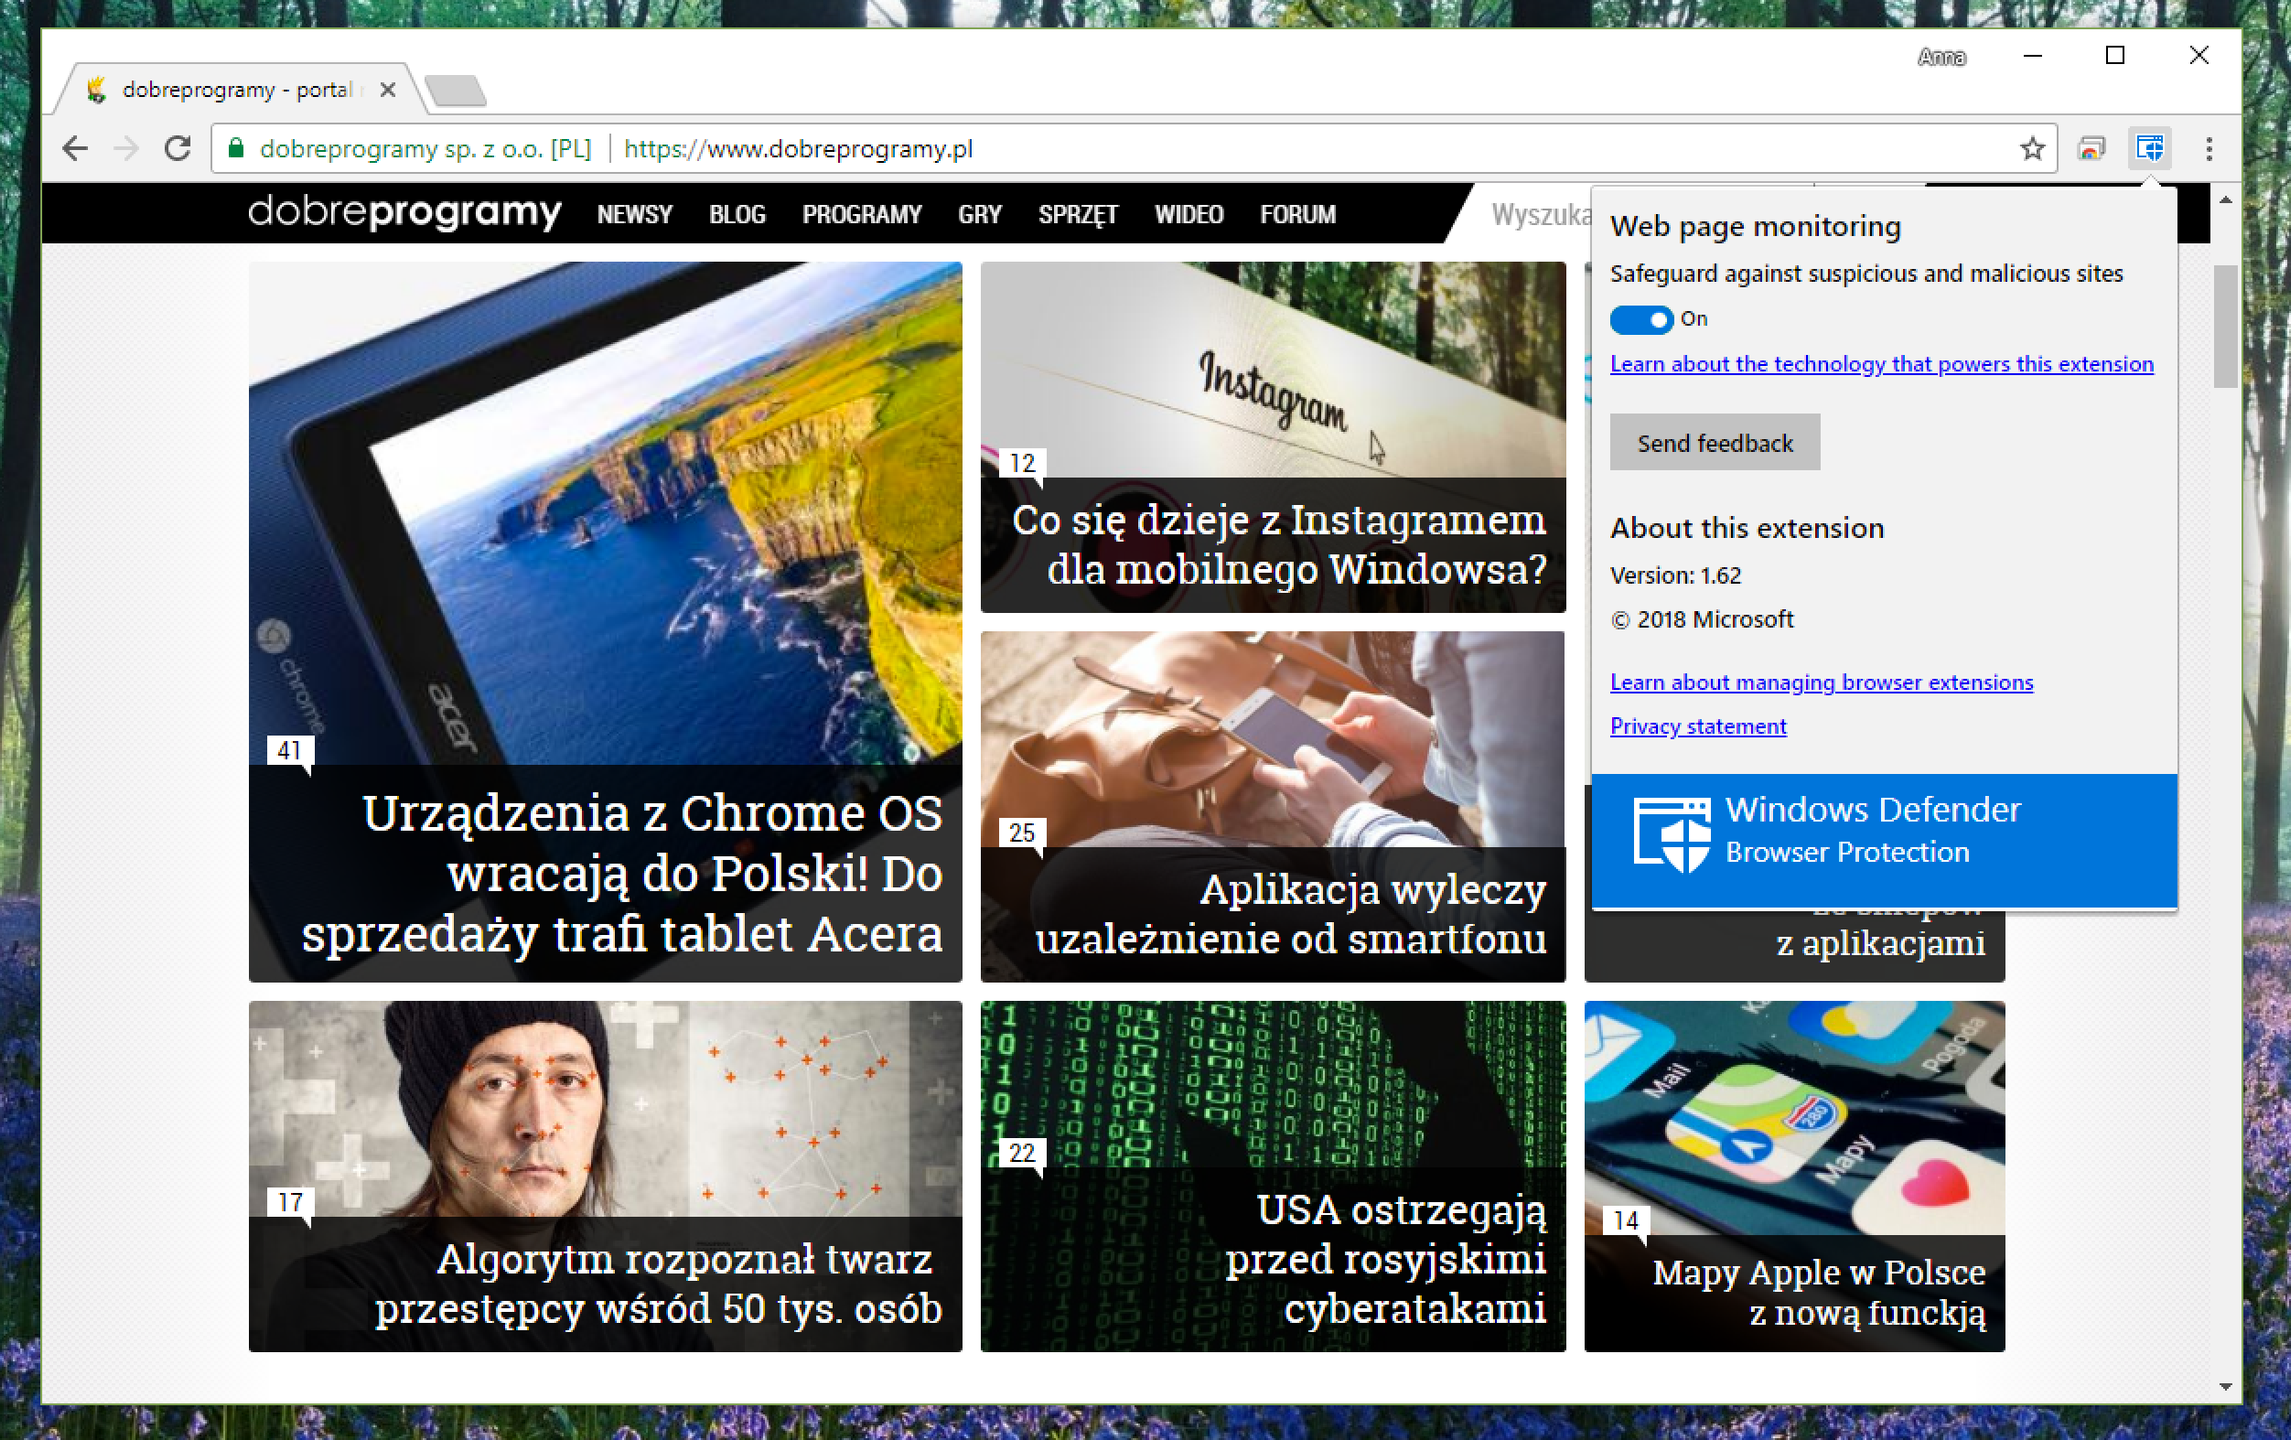This screenshot has height=1440, width=2291.
Task: Click the scrollbar down arrow
Action: pos(2225,1386)
